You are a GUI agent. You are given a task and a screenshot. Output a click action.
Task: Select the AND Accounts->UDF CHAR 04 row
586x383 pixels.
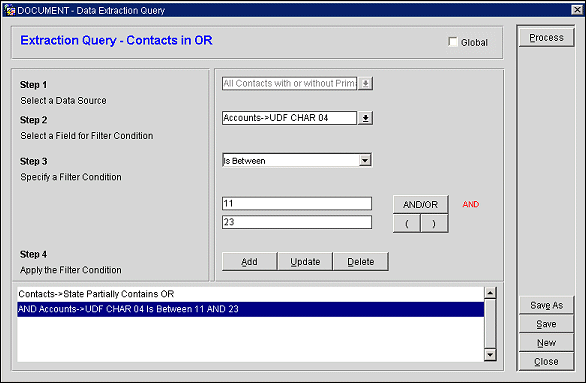pos(250,309)
